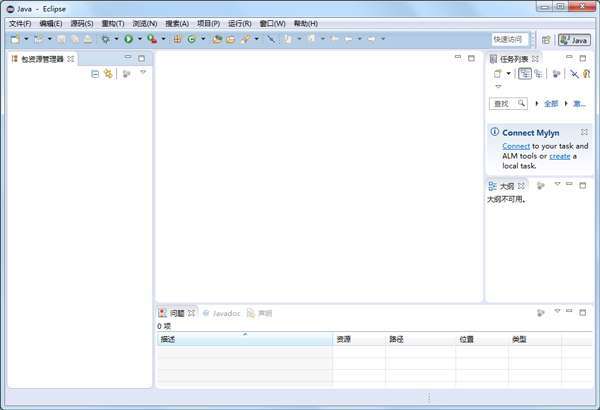This screenshot has width=600, height=410.
Task: Toggle the Categorized presentation in Task List
Action: tap(525, 74)
